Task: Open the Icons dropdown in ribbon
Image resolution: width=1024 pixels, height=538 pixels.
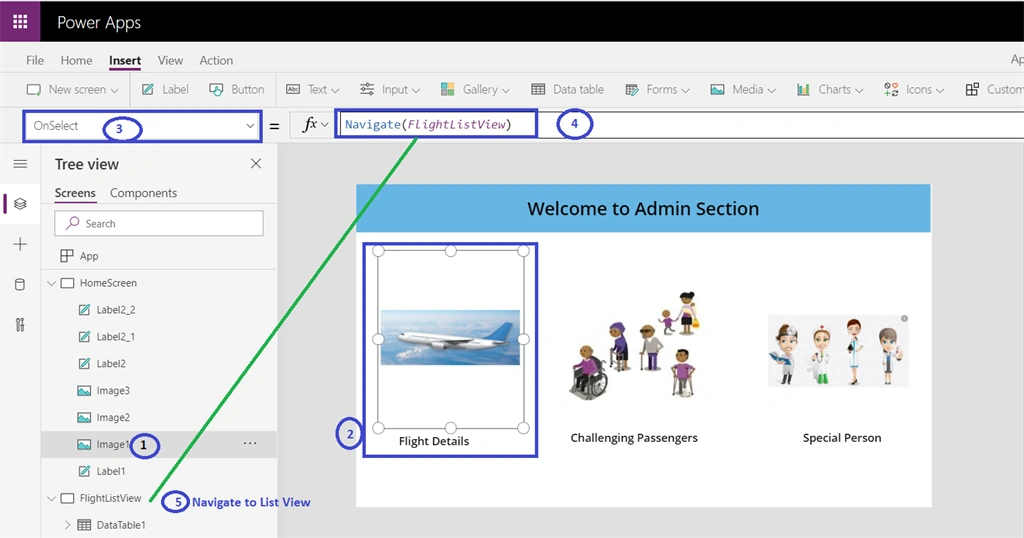Action: tap(914, 89)
